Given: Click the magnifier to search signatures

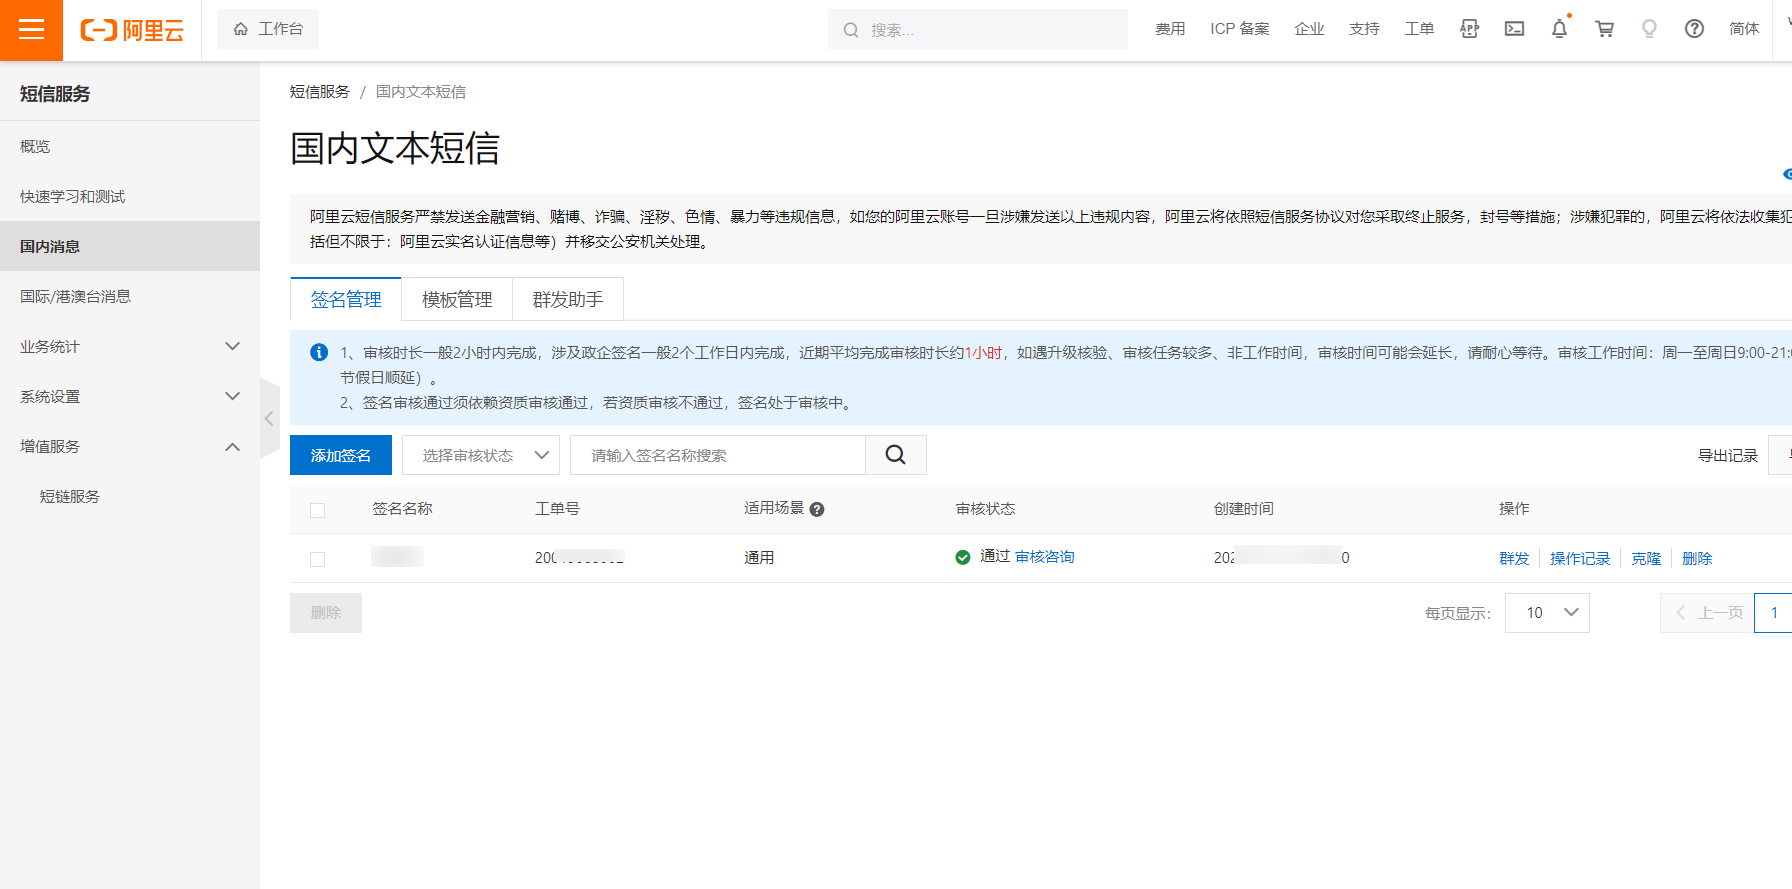Looking at the screenshot, I should point(895,455).
